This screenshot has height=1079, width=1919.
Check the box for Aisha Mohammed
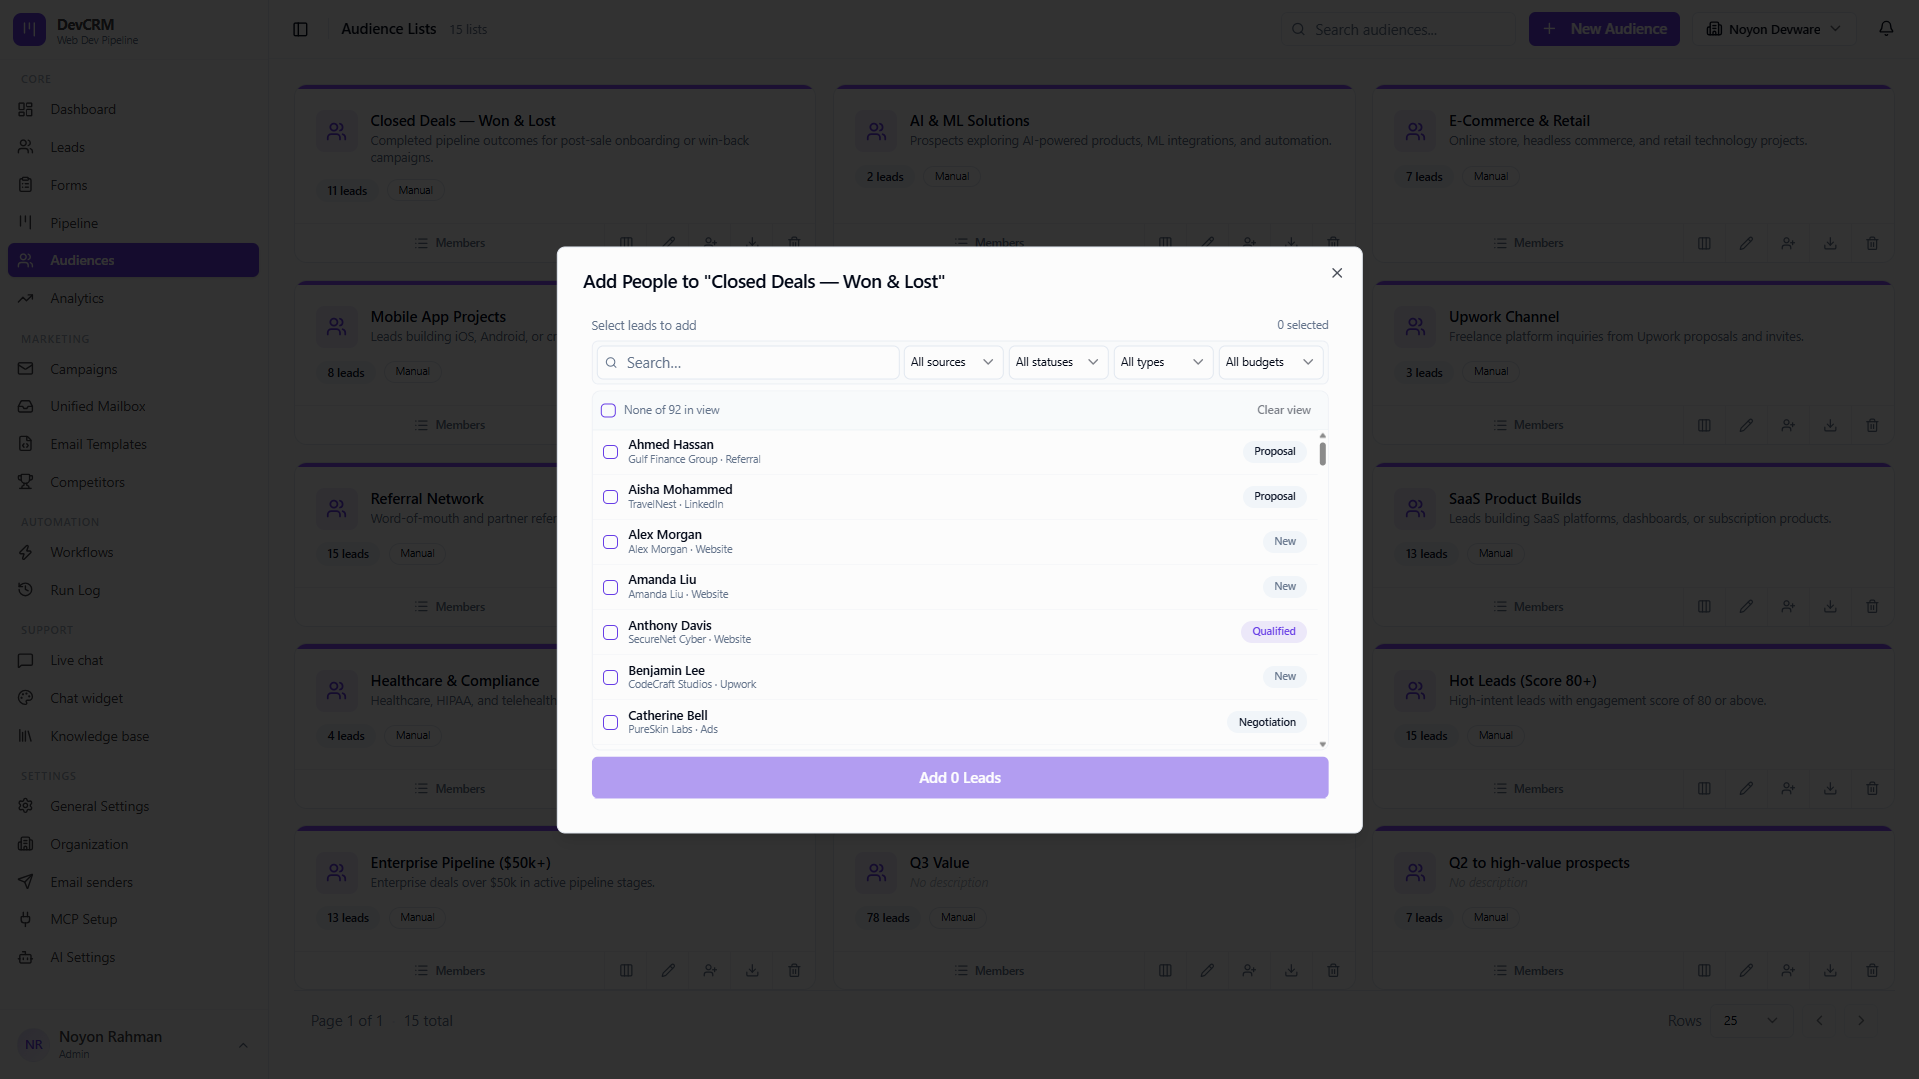(x=610, y=497)
